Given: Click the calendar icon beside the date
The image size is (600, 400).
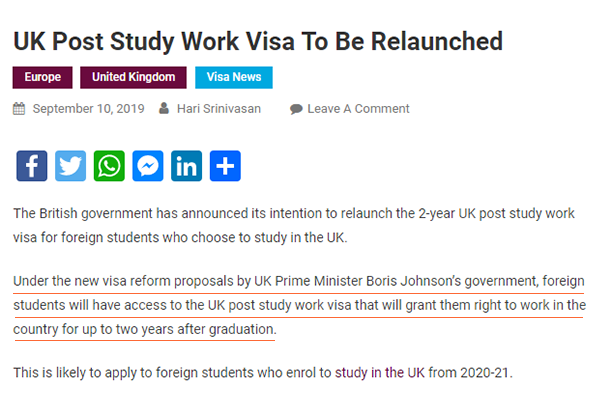Looking at the screenshot, I should click(19, 108).
